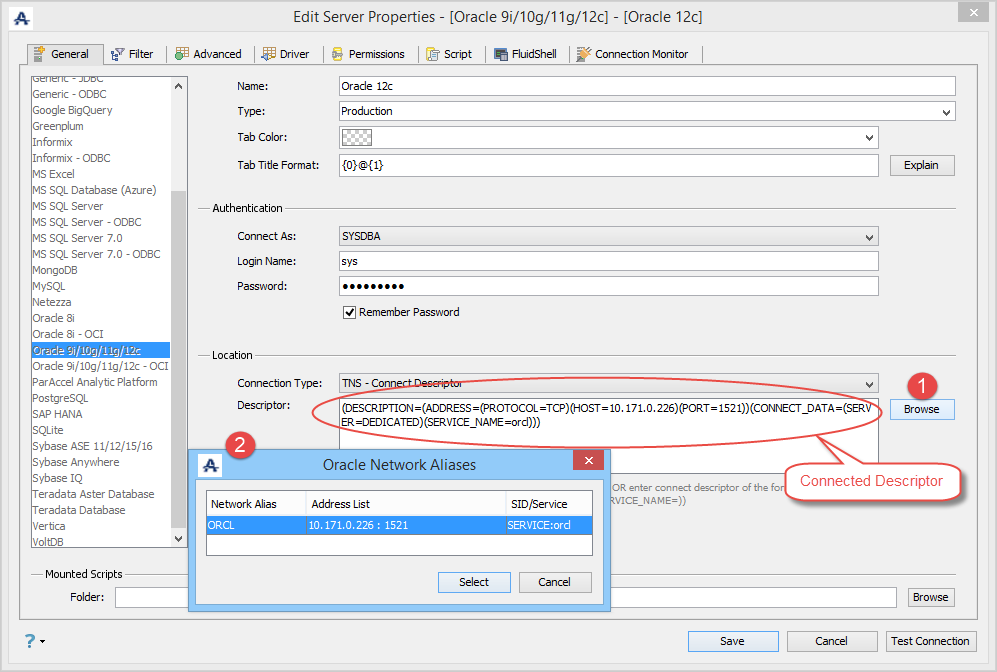Expand the Type dropdown showing Production

point(647,111)
